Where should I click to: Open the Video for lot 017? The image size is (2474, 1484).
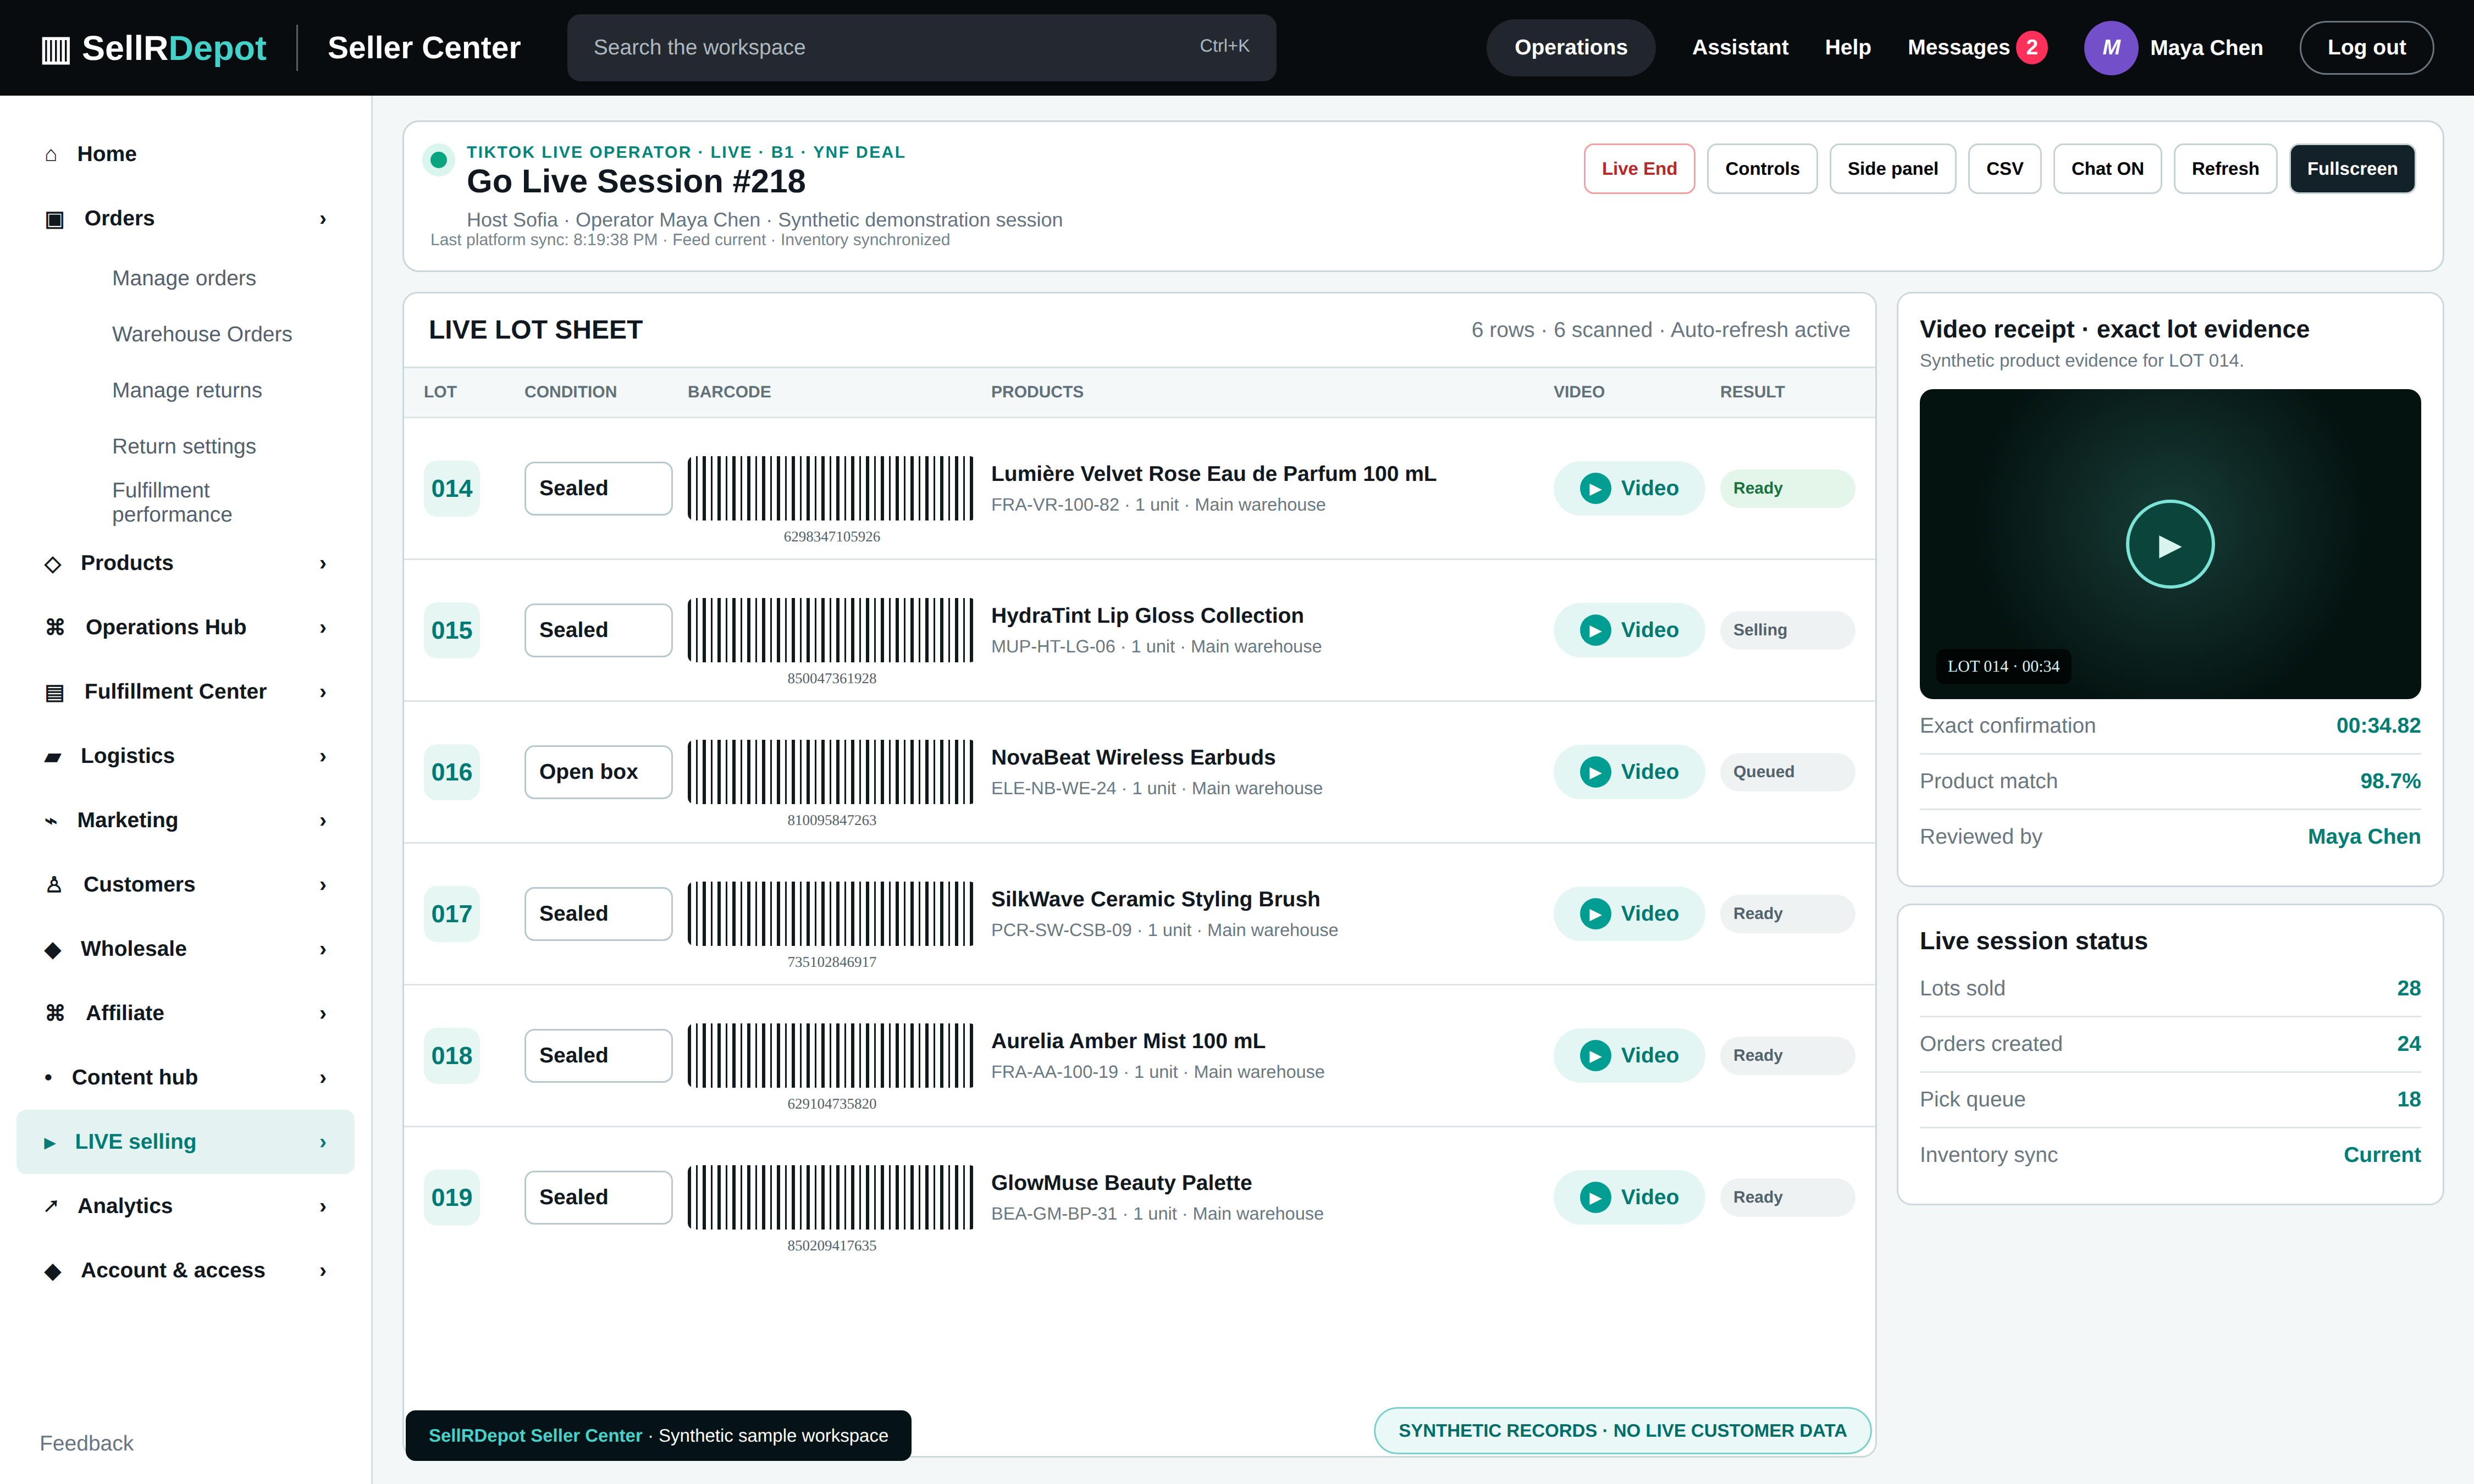point(1628,914)
